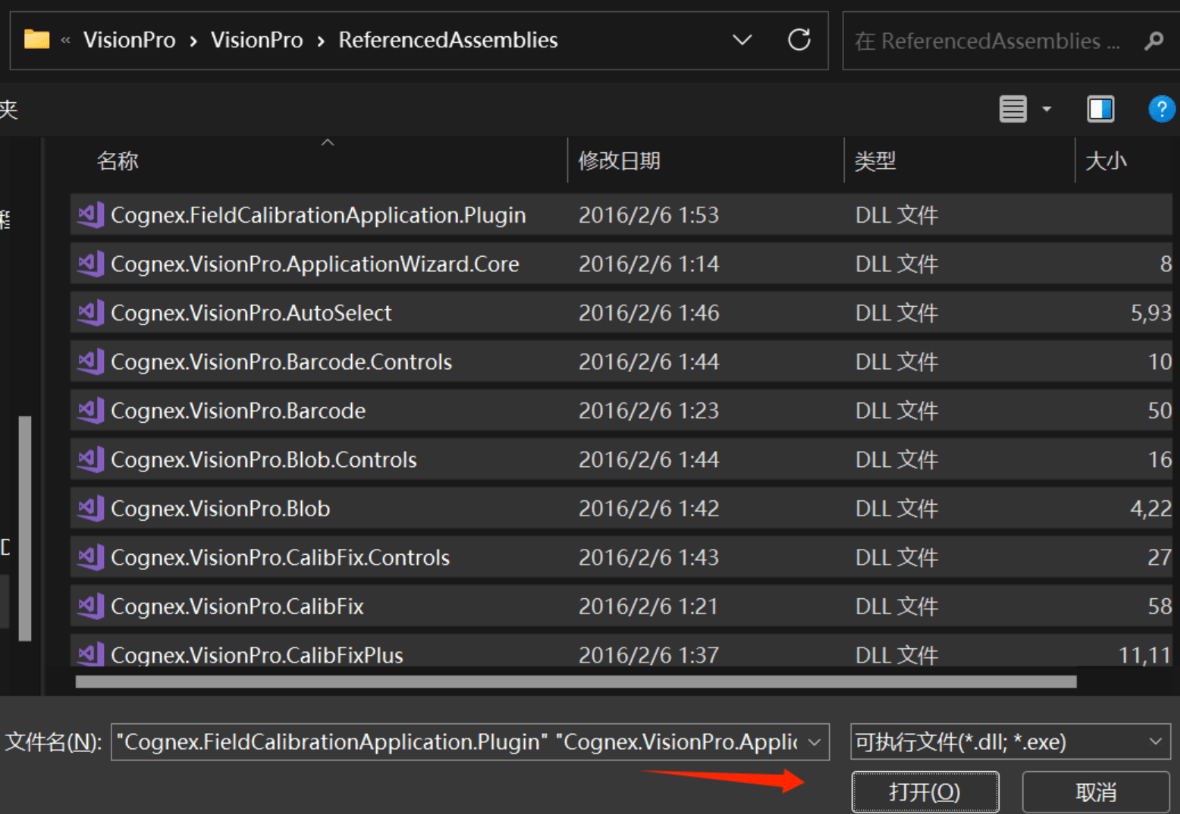The image size is (1180, 814).
Task: Select Cognex.VisionPro.Barcode file name
Action: (238, 411)
